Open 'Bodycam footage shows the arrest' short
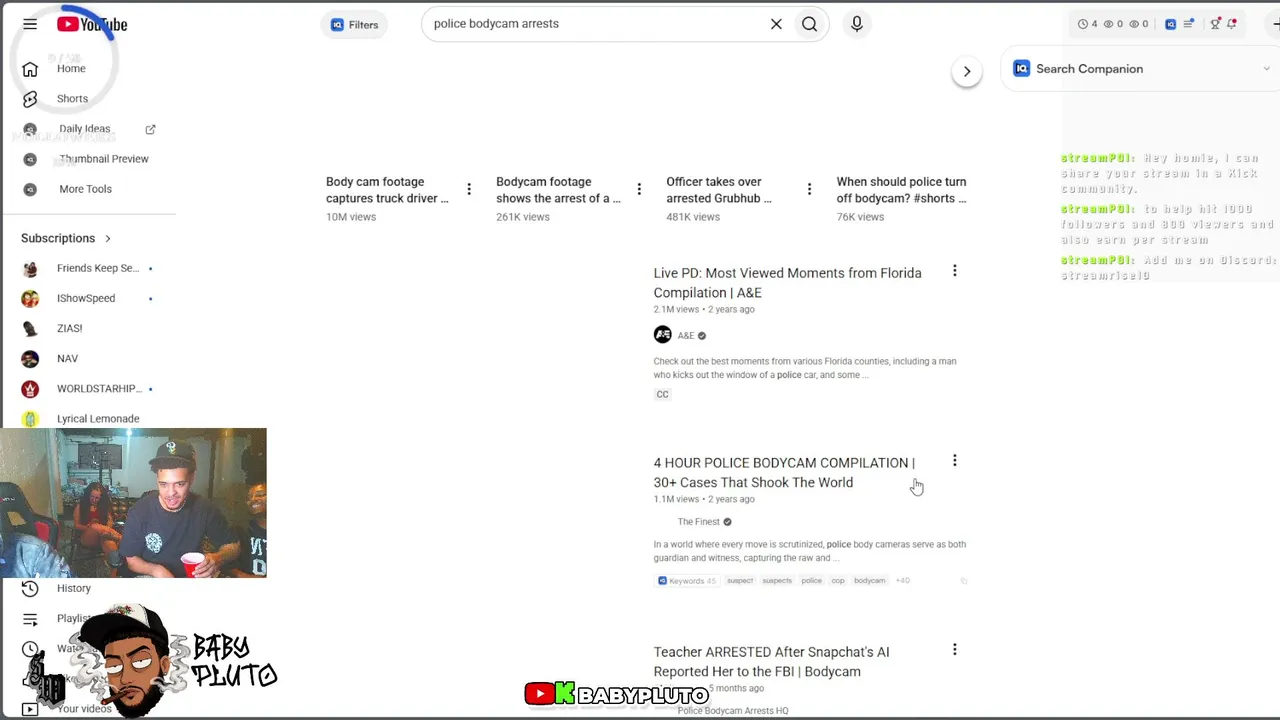 [x=558, y=190]
